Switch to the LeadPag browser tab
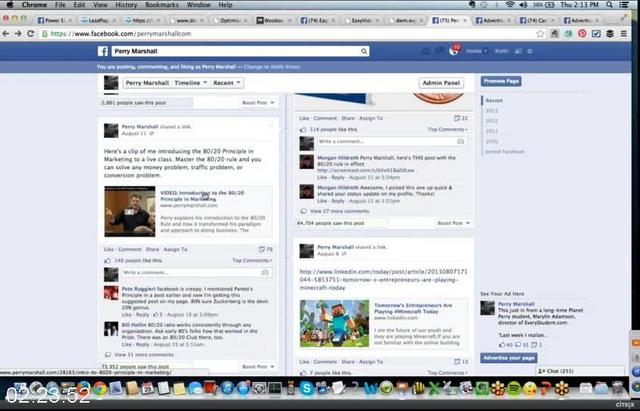640x411 pixels. click(x=97, y=20)
